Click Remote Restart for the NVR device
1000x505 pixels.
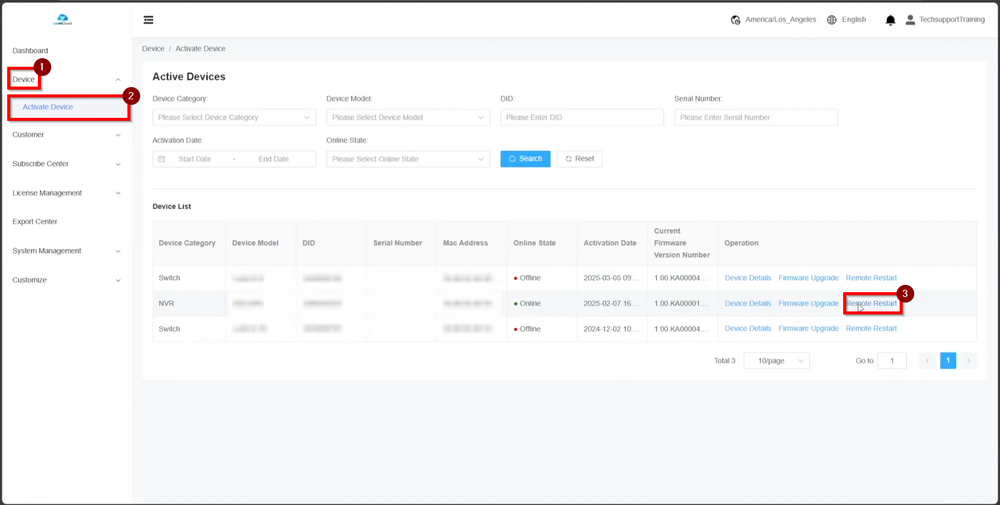(871, 303)
